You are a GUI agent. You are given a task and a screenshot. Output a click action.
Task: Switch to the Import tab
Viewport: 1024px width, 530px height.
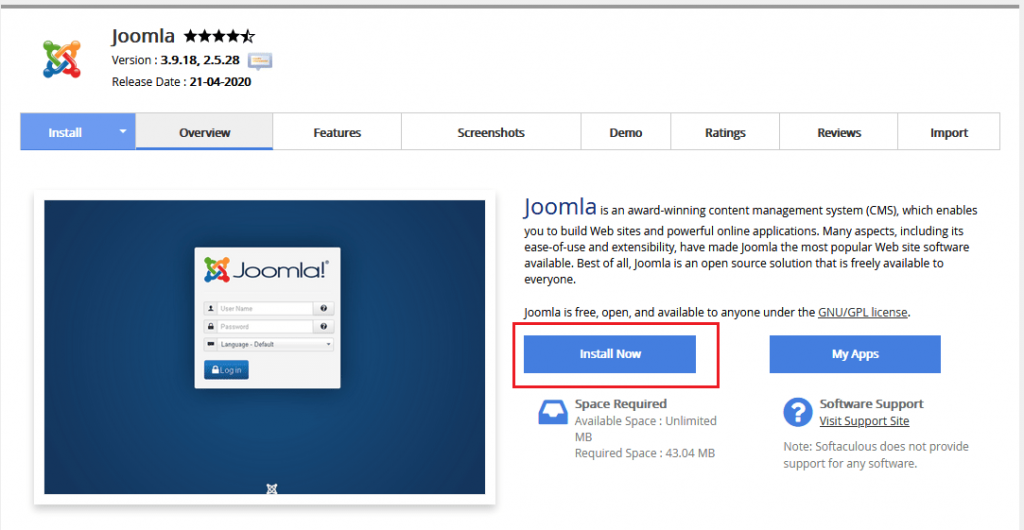click(x=948, y=132)
